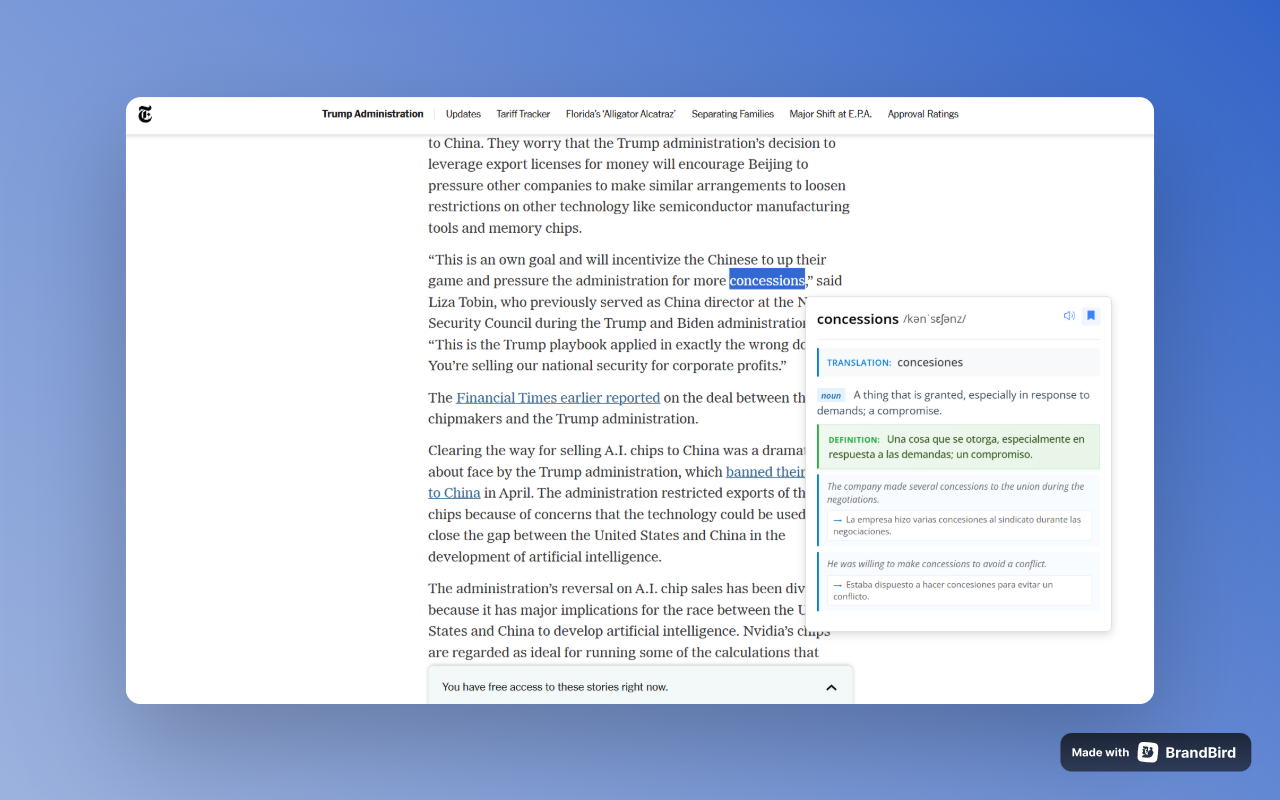Play pronunciation audio for "concessions"
1280x800 pixels.
pyautogui.click(x=1069, y=315)
